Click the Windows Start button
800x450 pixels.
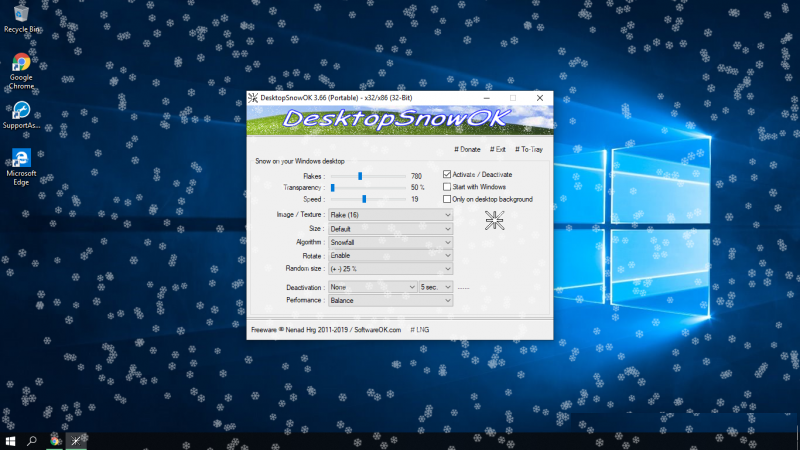[10, 440]
